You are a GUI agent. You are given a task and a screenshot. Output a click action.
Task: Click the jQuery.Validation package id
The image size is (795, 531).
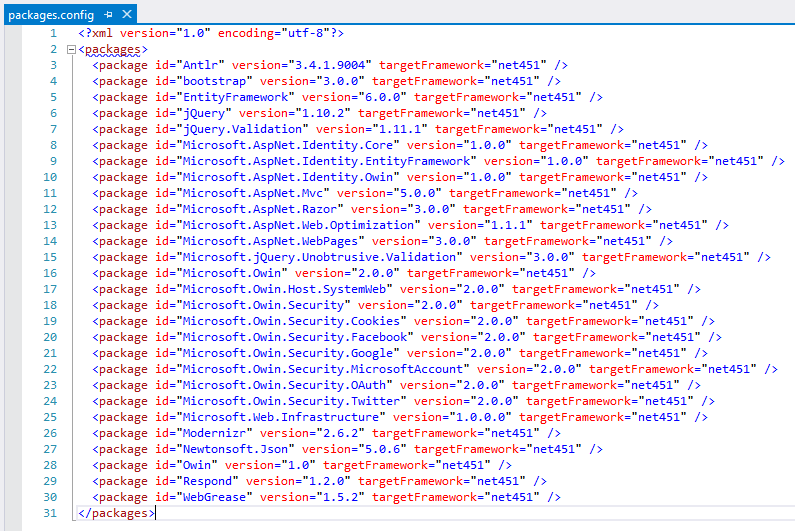tap(242, 129)
